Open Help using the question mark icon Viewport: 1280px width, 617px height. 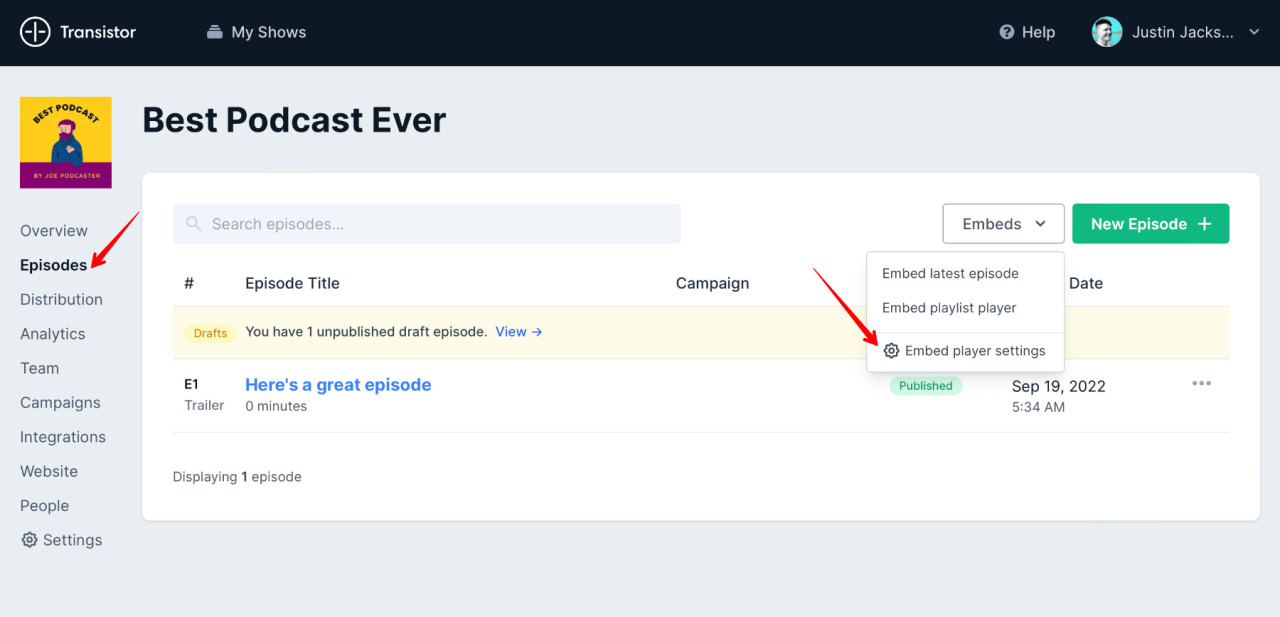(1006, 31)
